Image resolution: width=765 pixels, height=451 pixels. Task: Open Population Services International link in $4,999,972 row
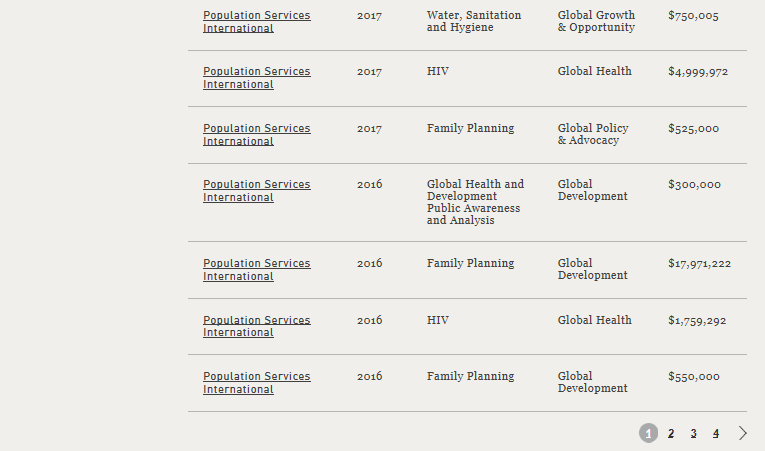(257, 78)
